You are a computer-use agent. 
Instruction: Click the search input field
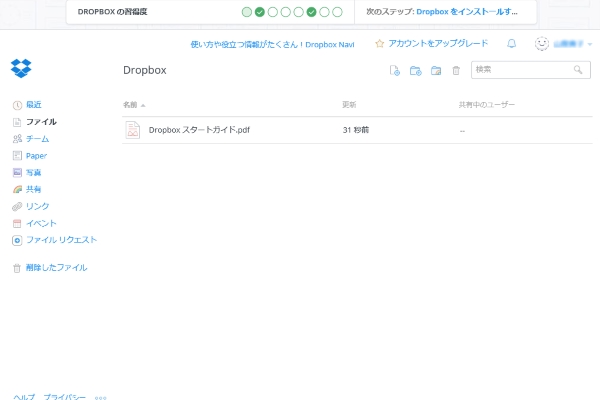[531, 70]
